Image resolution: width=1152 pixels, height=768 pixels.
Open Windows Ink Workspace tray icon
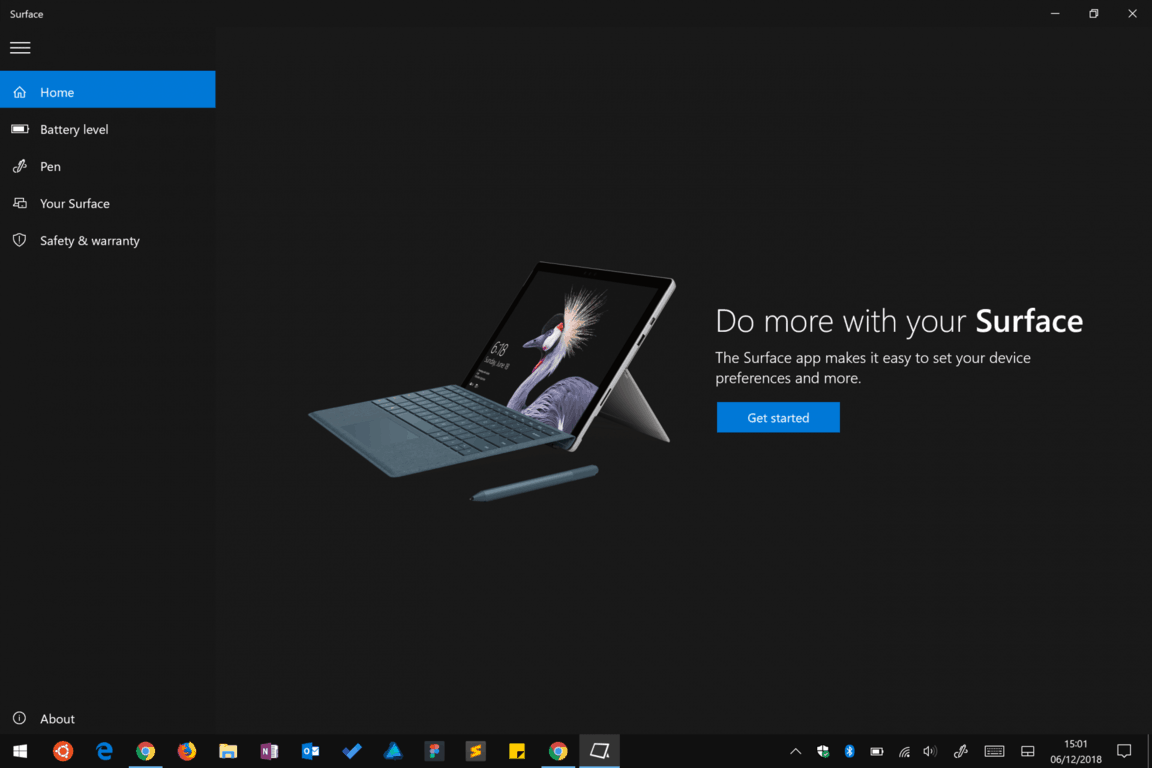[960, 751]
